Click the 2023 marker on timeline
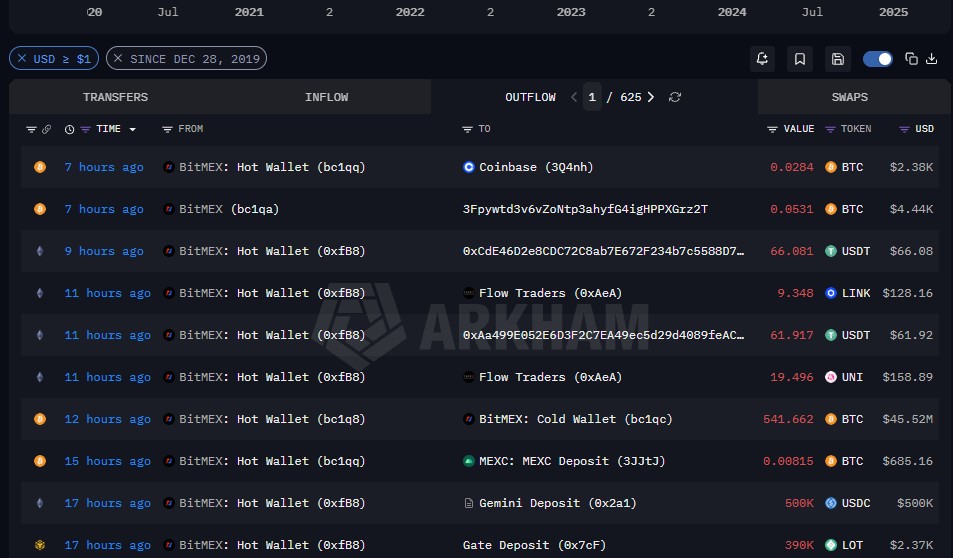 pos(571,12)
